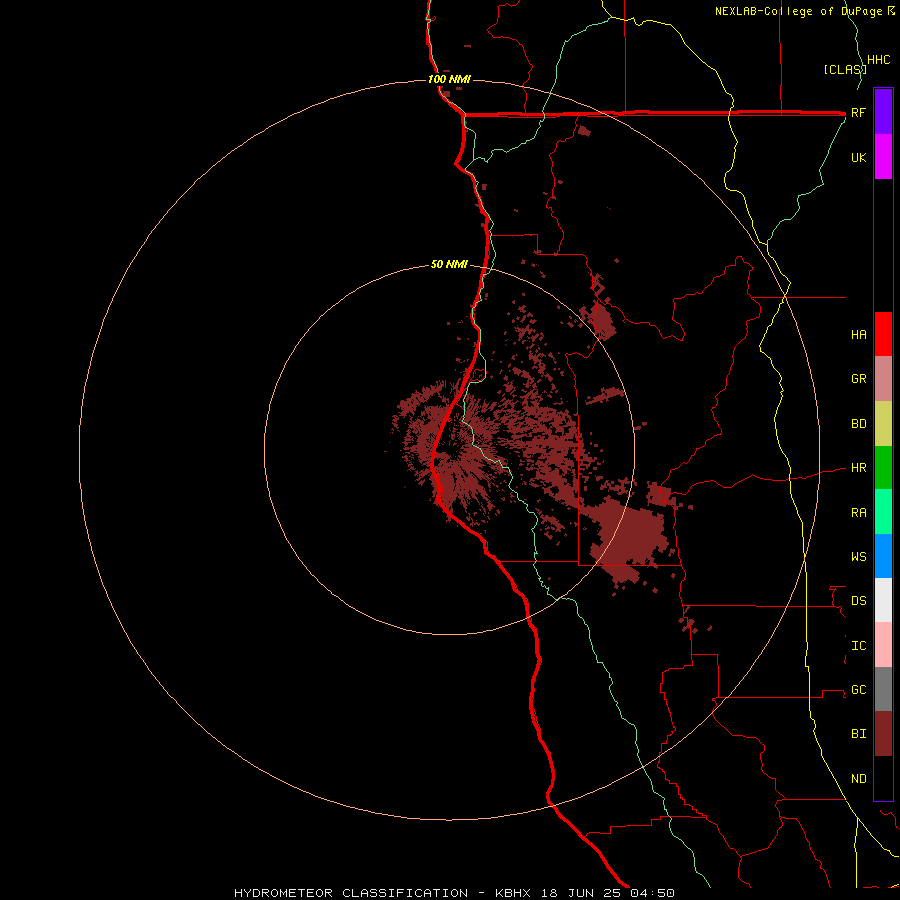The height and width of the screenshot is (900, 900).
Task: Click the KBHX radar site identifier
Action: click(x=513, y=893)
